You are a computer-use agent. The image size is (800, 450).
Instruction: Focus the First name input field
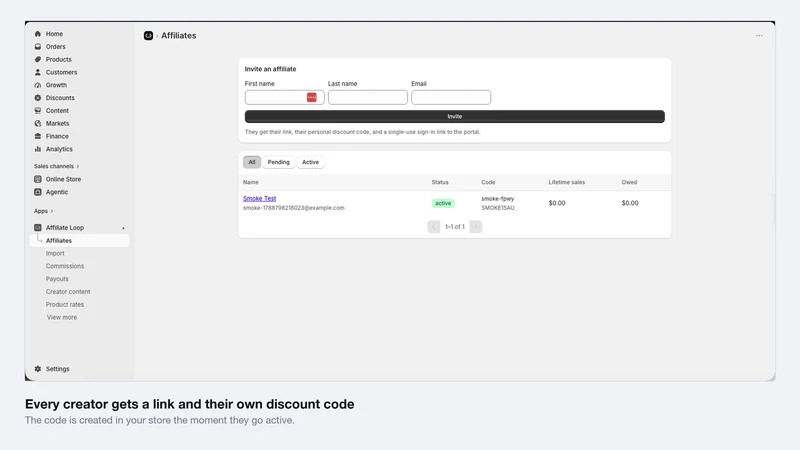(x=284, y=97)
